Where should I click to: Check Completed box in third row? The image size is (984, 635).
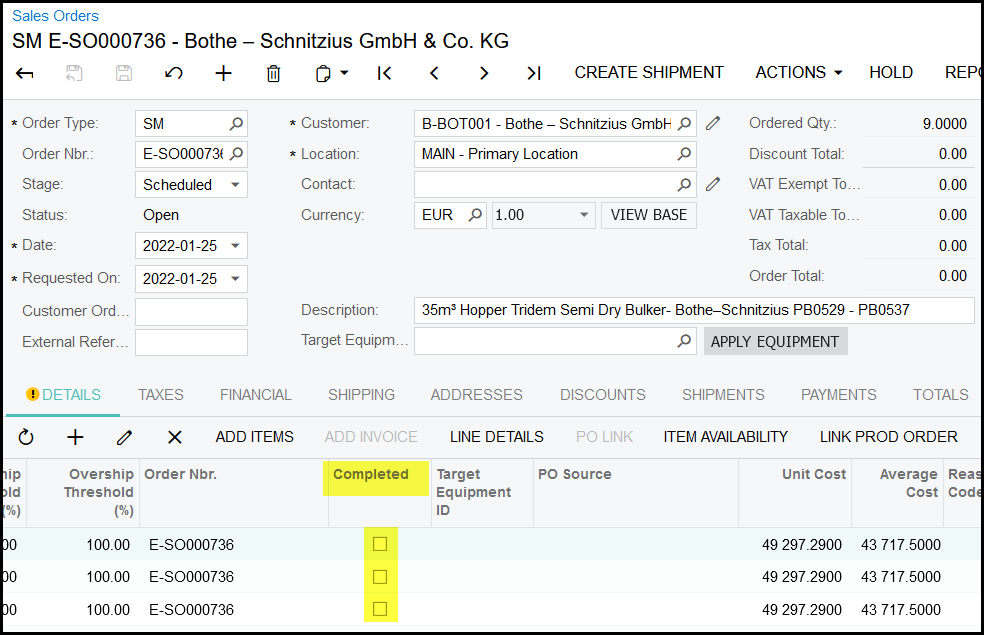pos(380,609)
